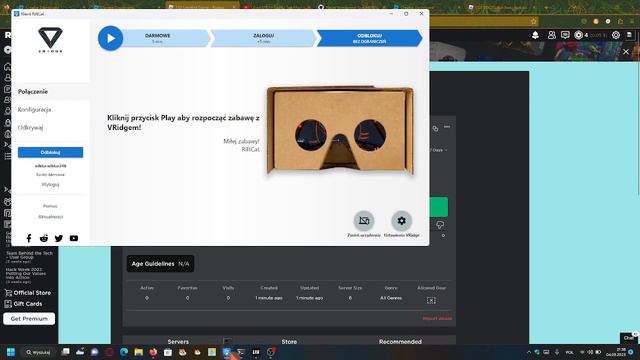Viewport: 640px width, 360px height.
Task: Open VRidge settings gear icon
Action: click(402, 221)
